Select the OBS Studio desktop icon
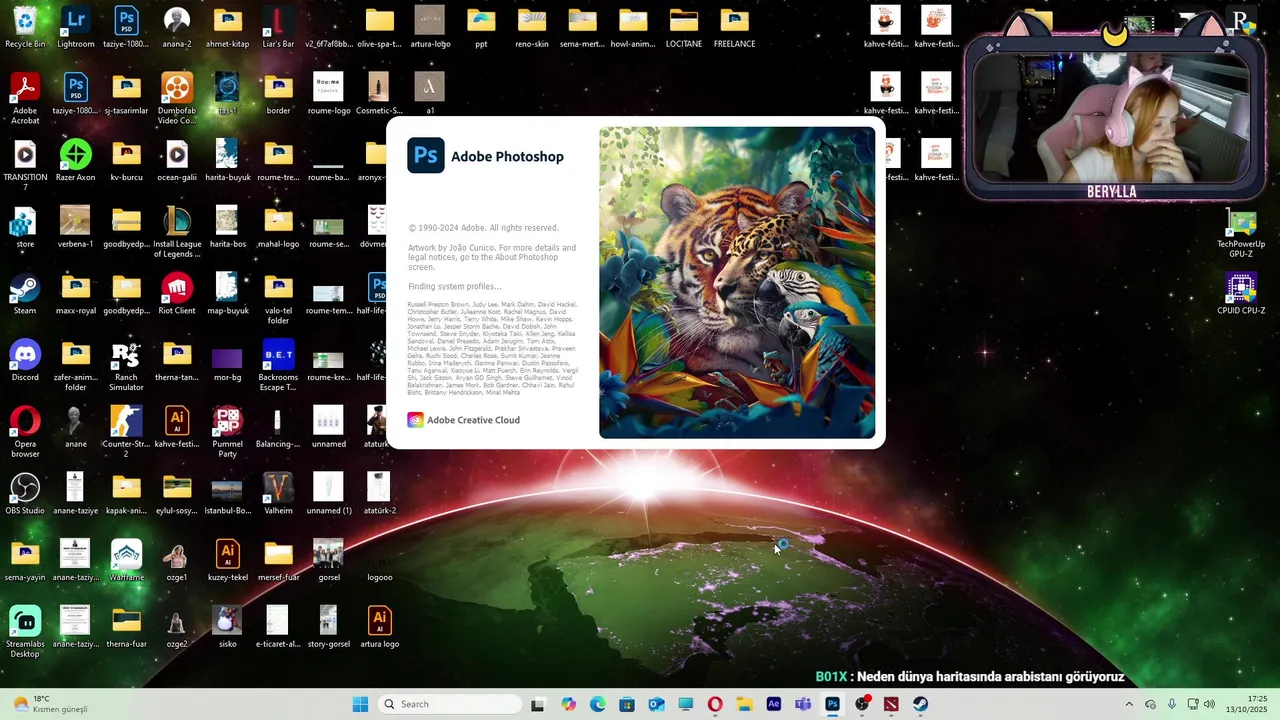Viewport: 1280px width, 720px height. (25, 494)
